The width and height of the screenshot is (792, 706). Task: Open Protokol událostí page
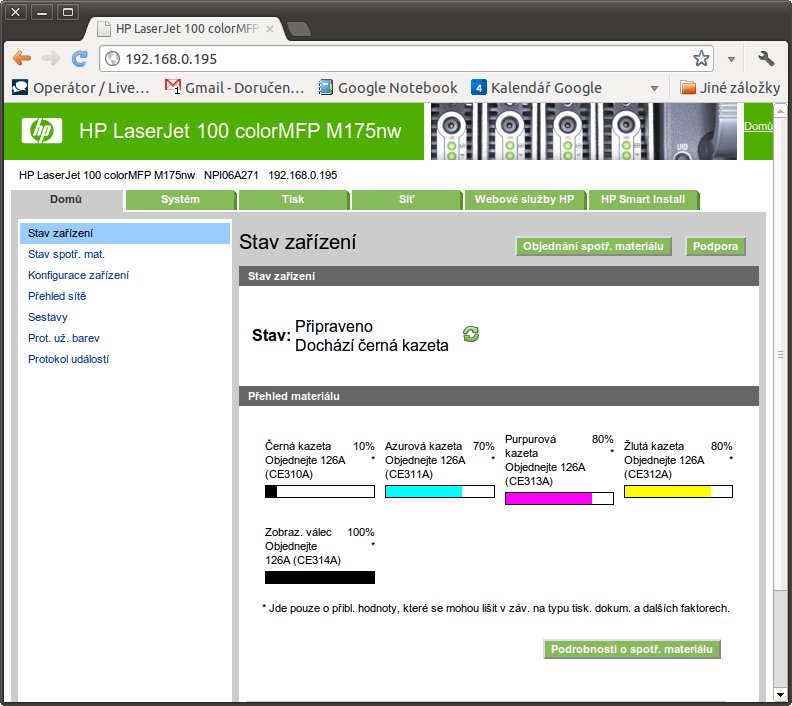click(68, 359)
